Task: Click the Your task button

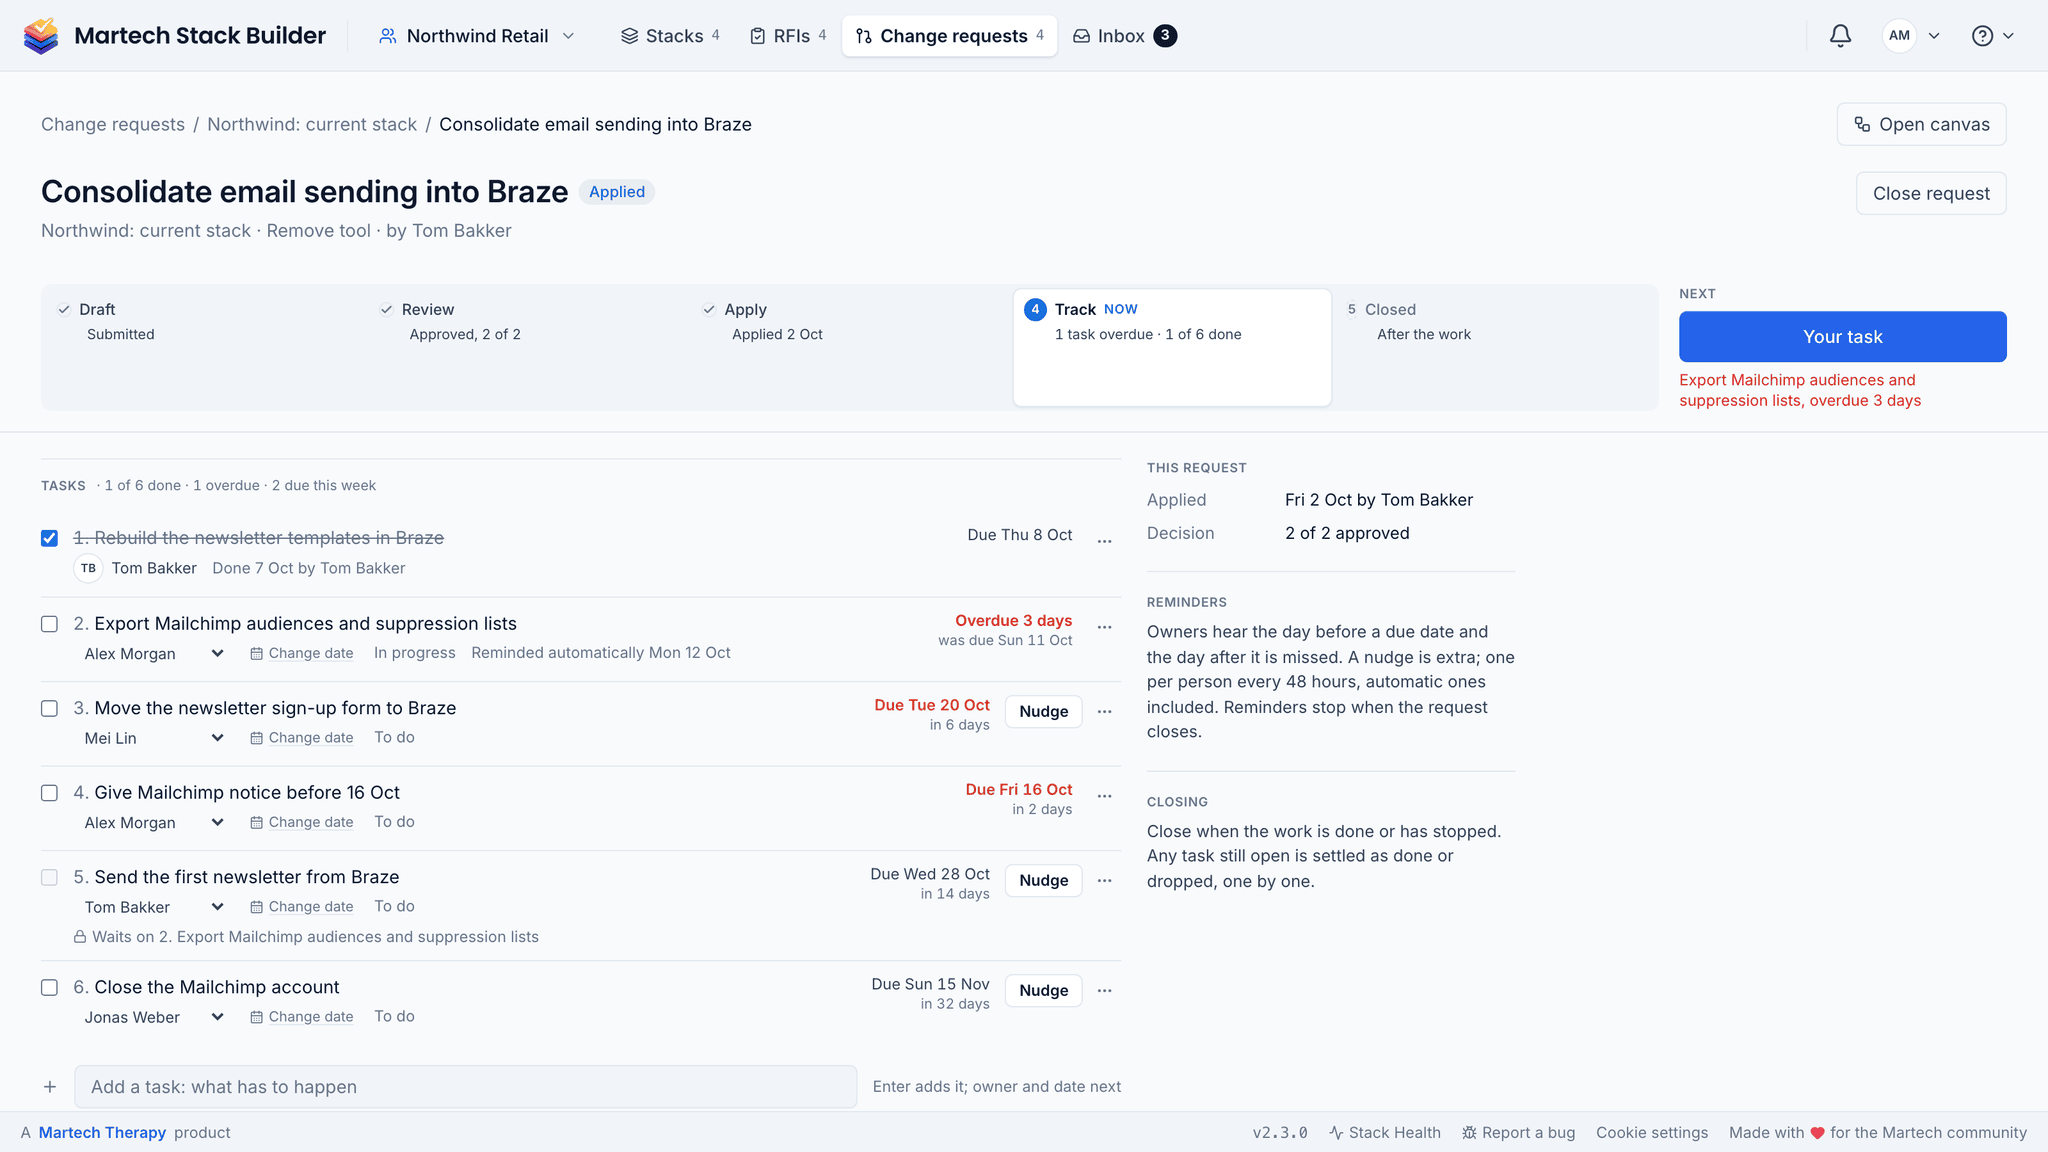Action: point(1842,337)
